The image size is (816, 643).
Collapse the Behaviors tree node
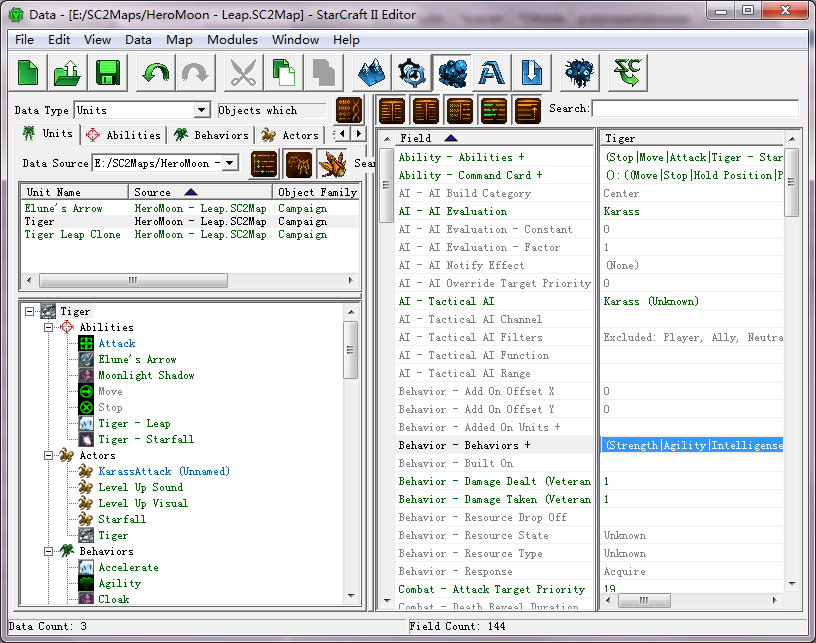tap(48, 551)
